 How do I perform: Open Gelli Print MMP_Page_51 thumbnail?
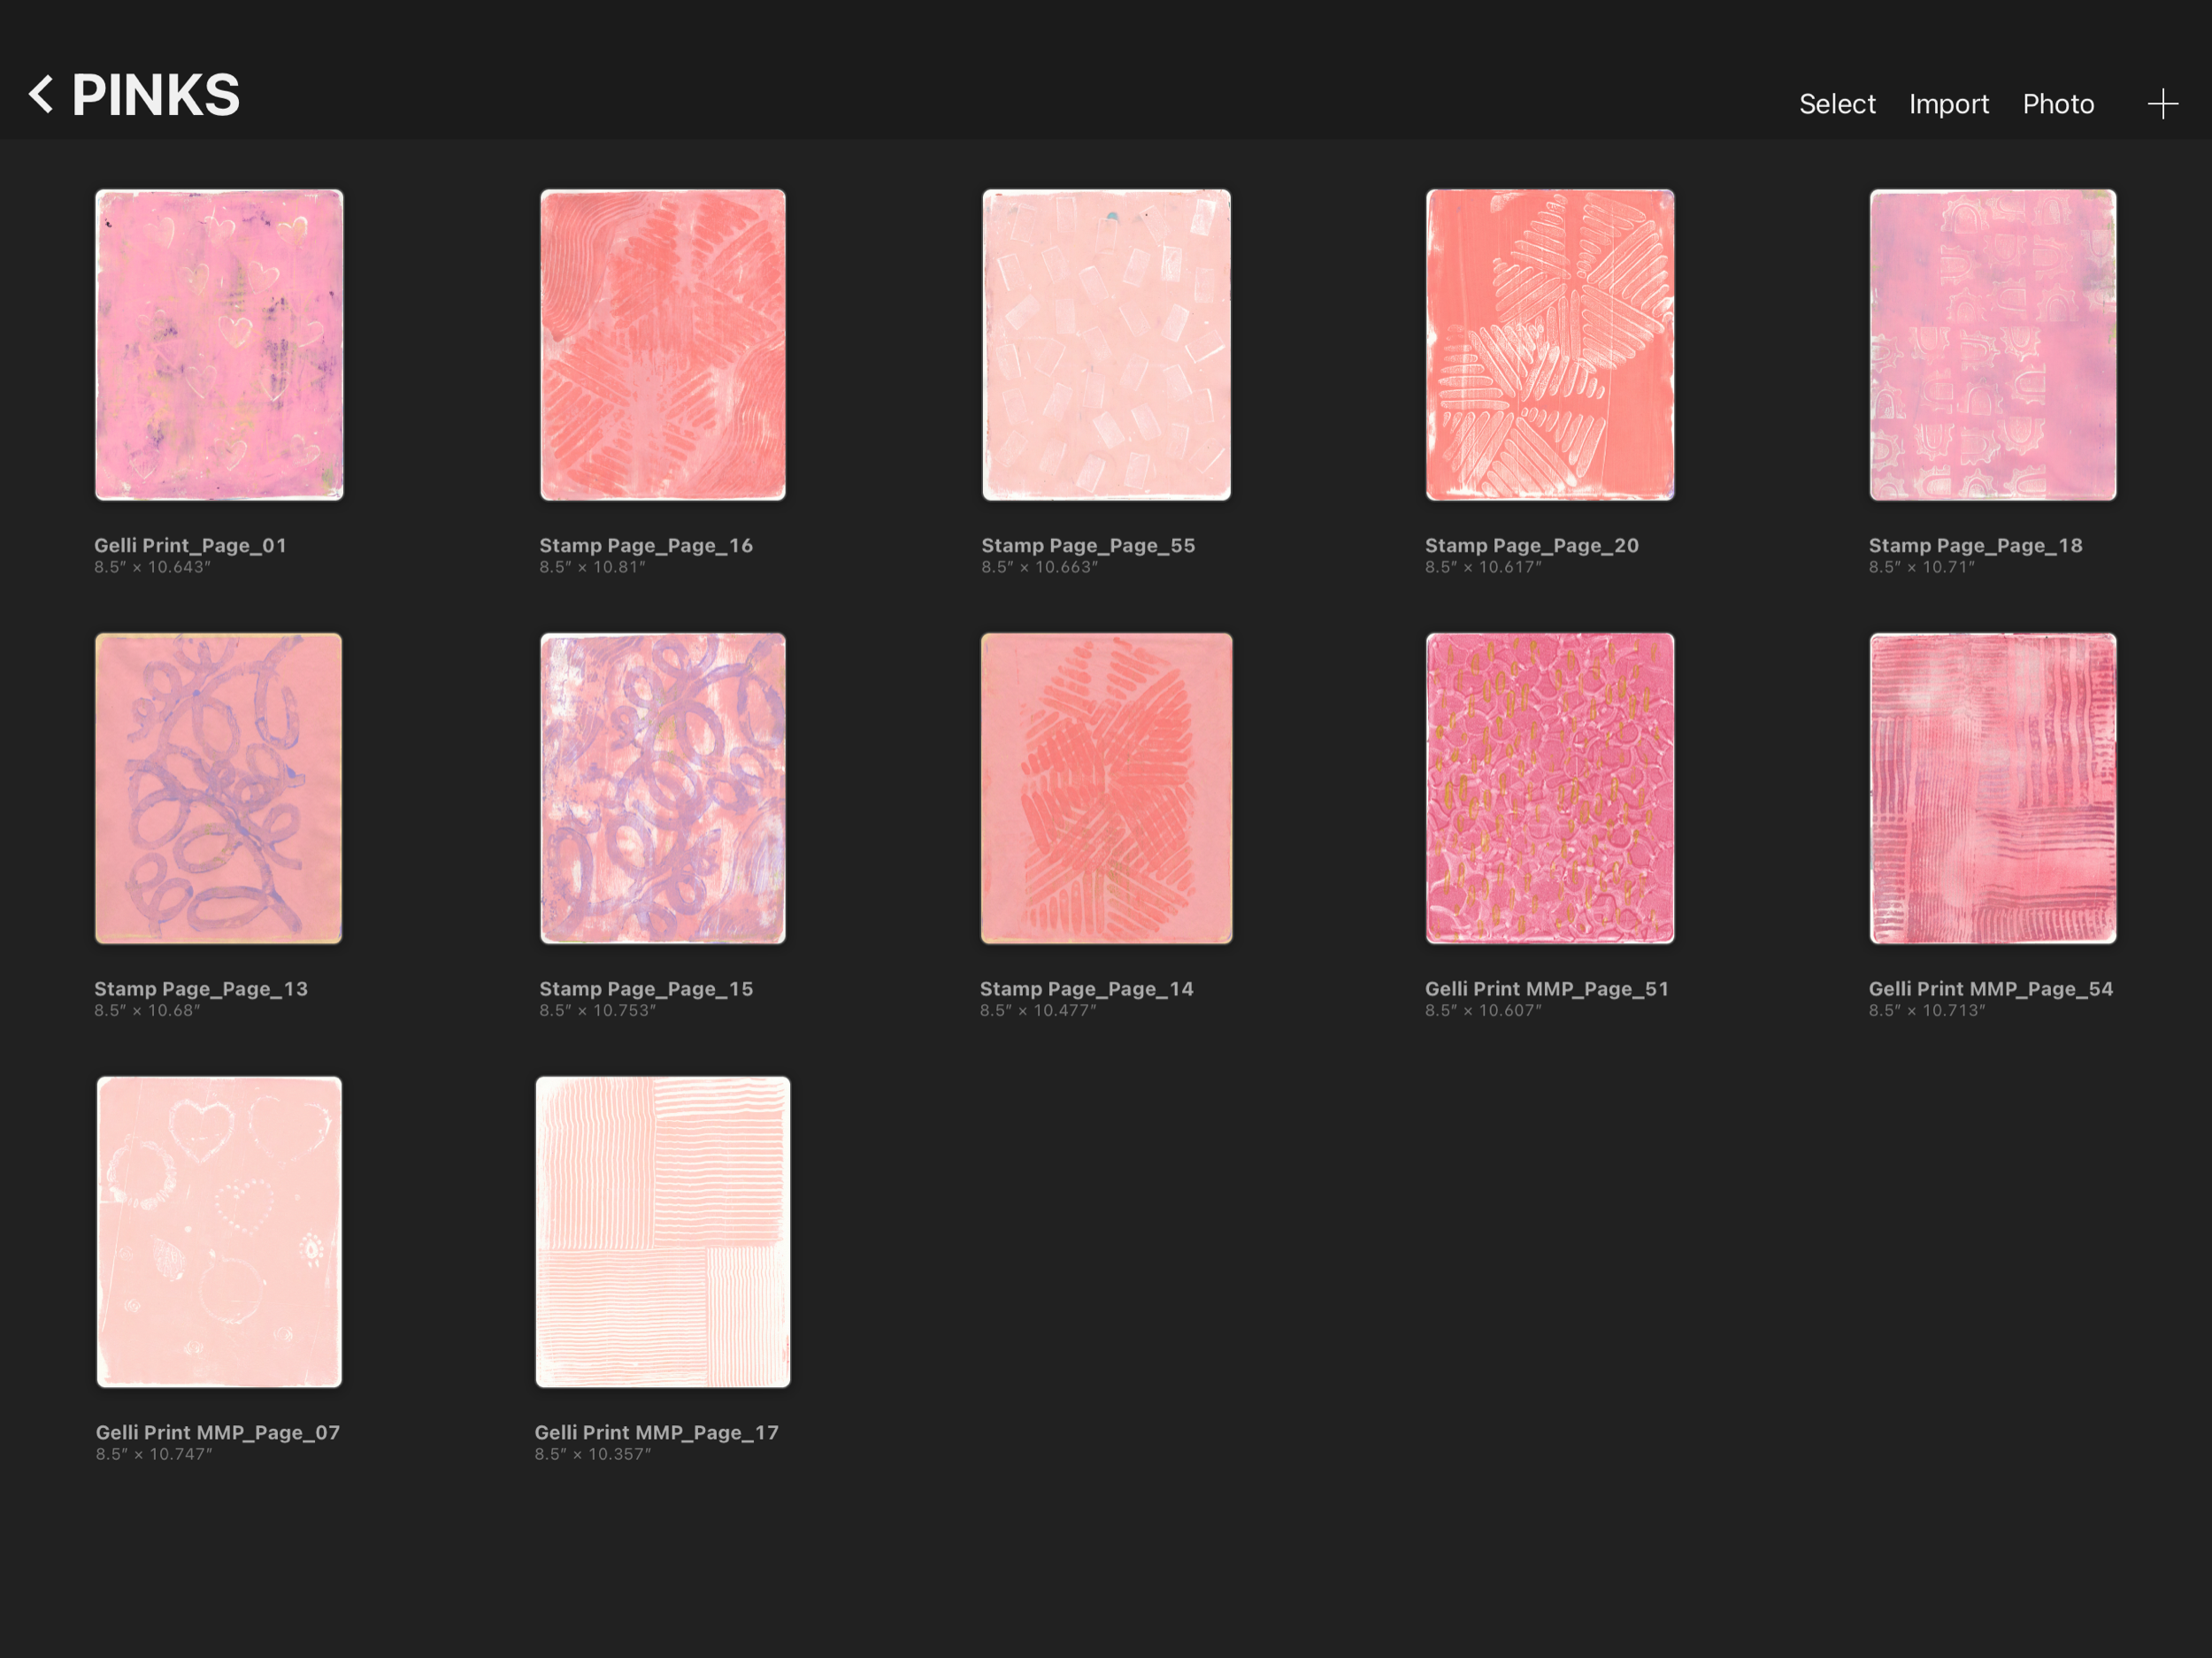click(1549, 788)
